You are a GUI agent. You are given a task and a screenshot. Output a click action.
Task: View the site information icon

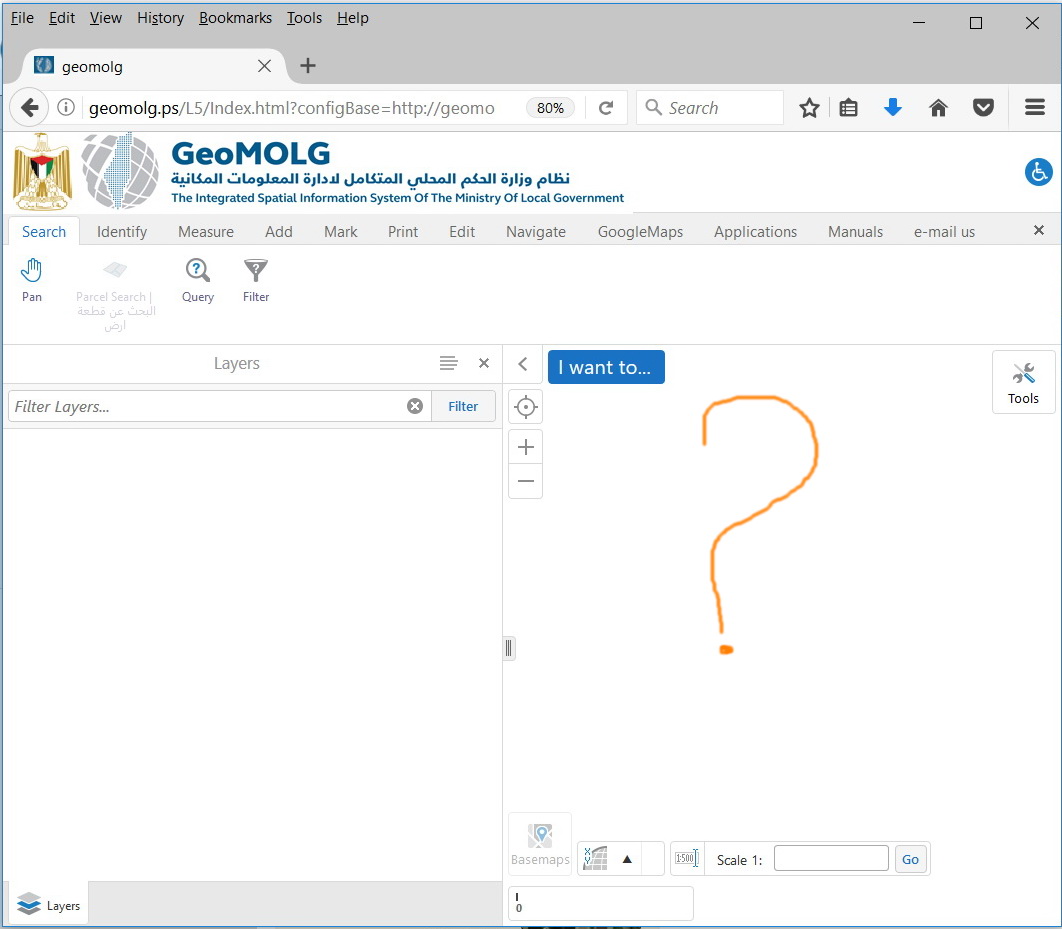66,108
